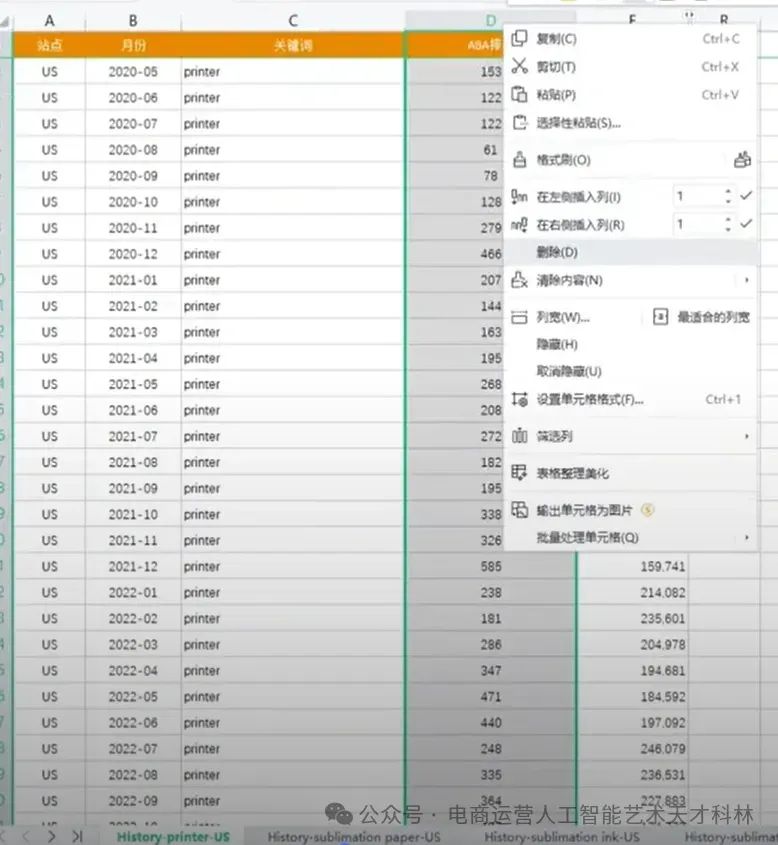Screen dimensions: 778x845
Task: Select column C header
Action: tap(293, 20)
